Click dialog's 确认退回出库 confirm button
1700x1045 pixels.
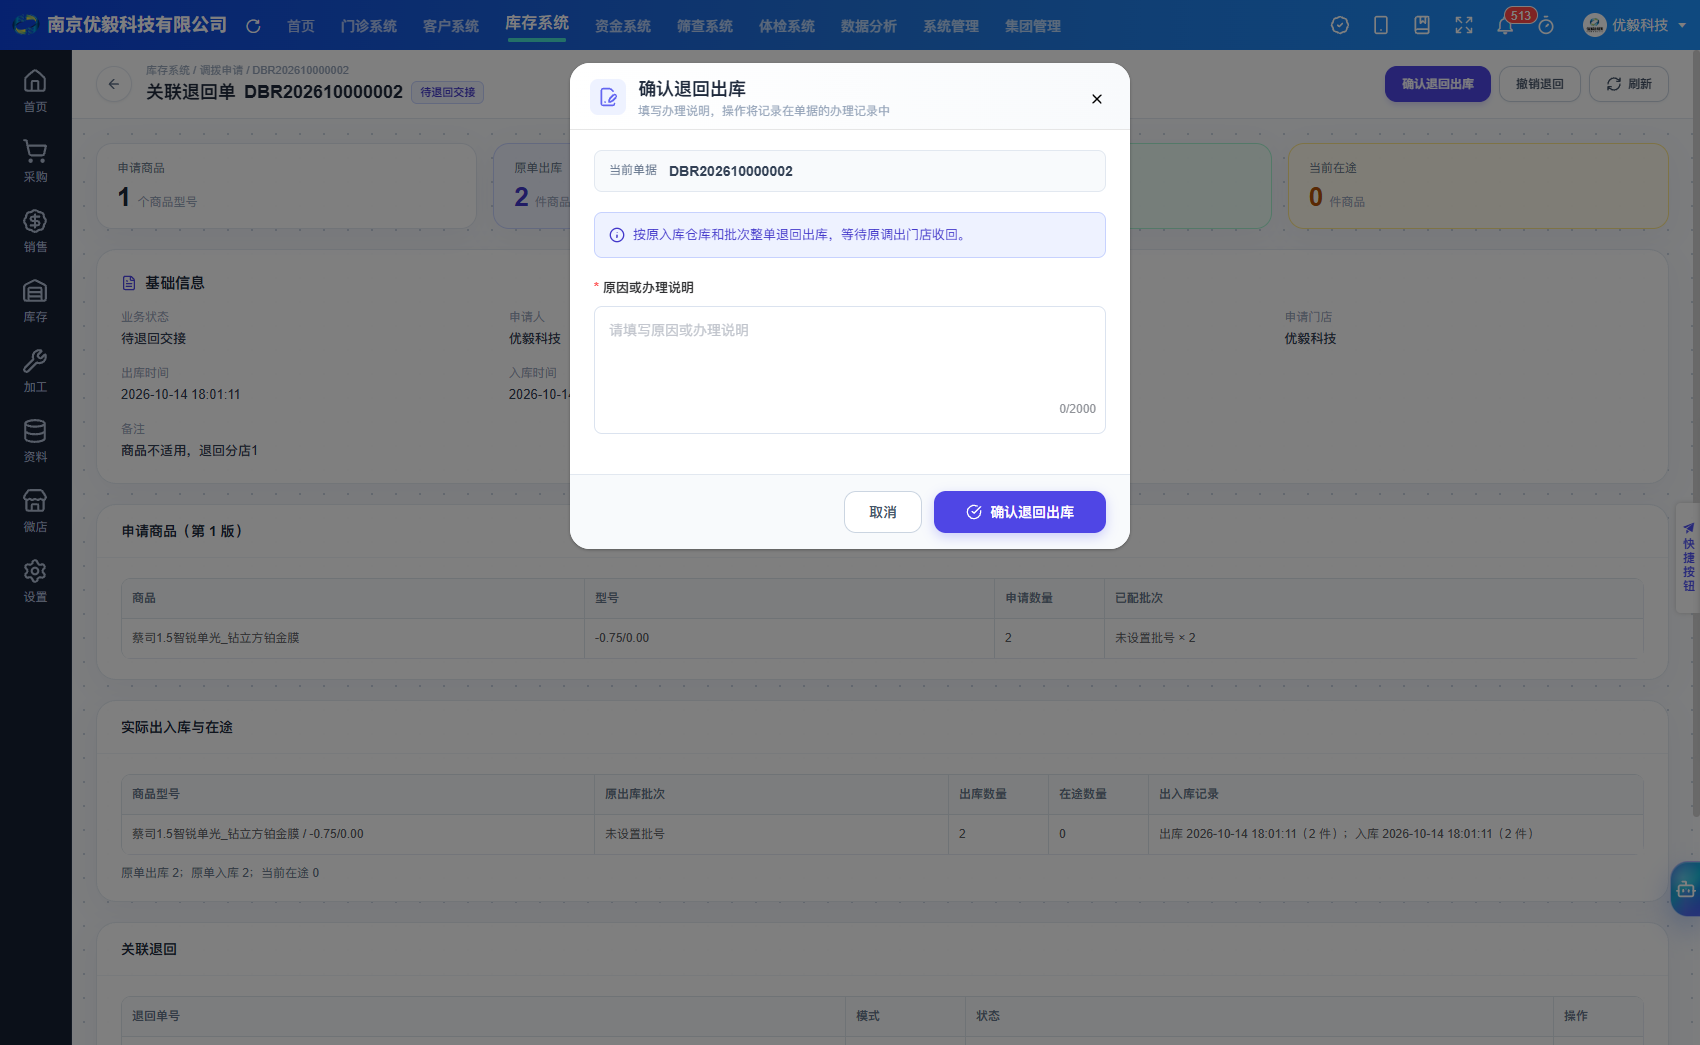tap(1020, 512)
